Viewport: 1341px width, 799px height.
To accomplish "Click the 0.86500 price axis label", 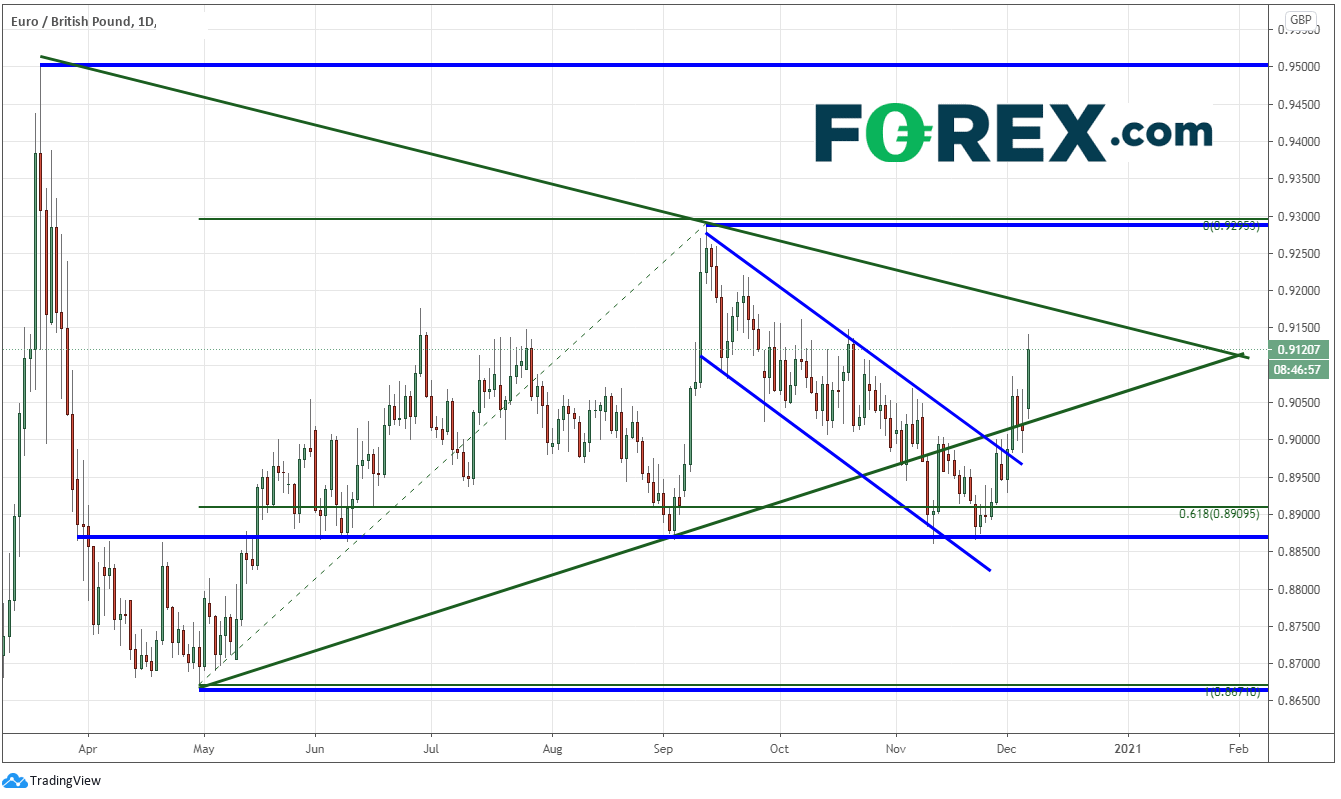I will pyautogui.click(x=1297, y=701).
